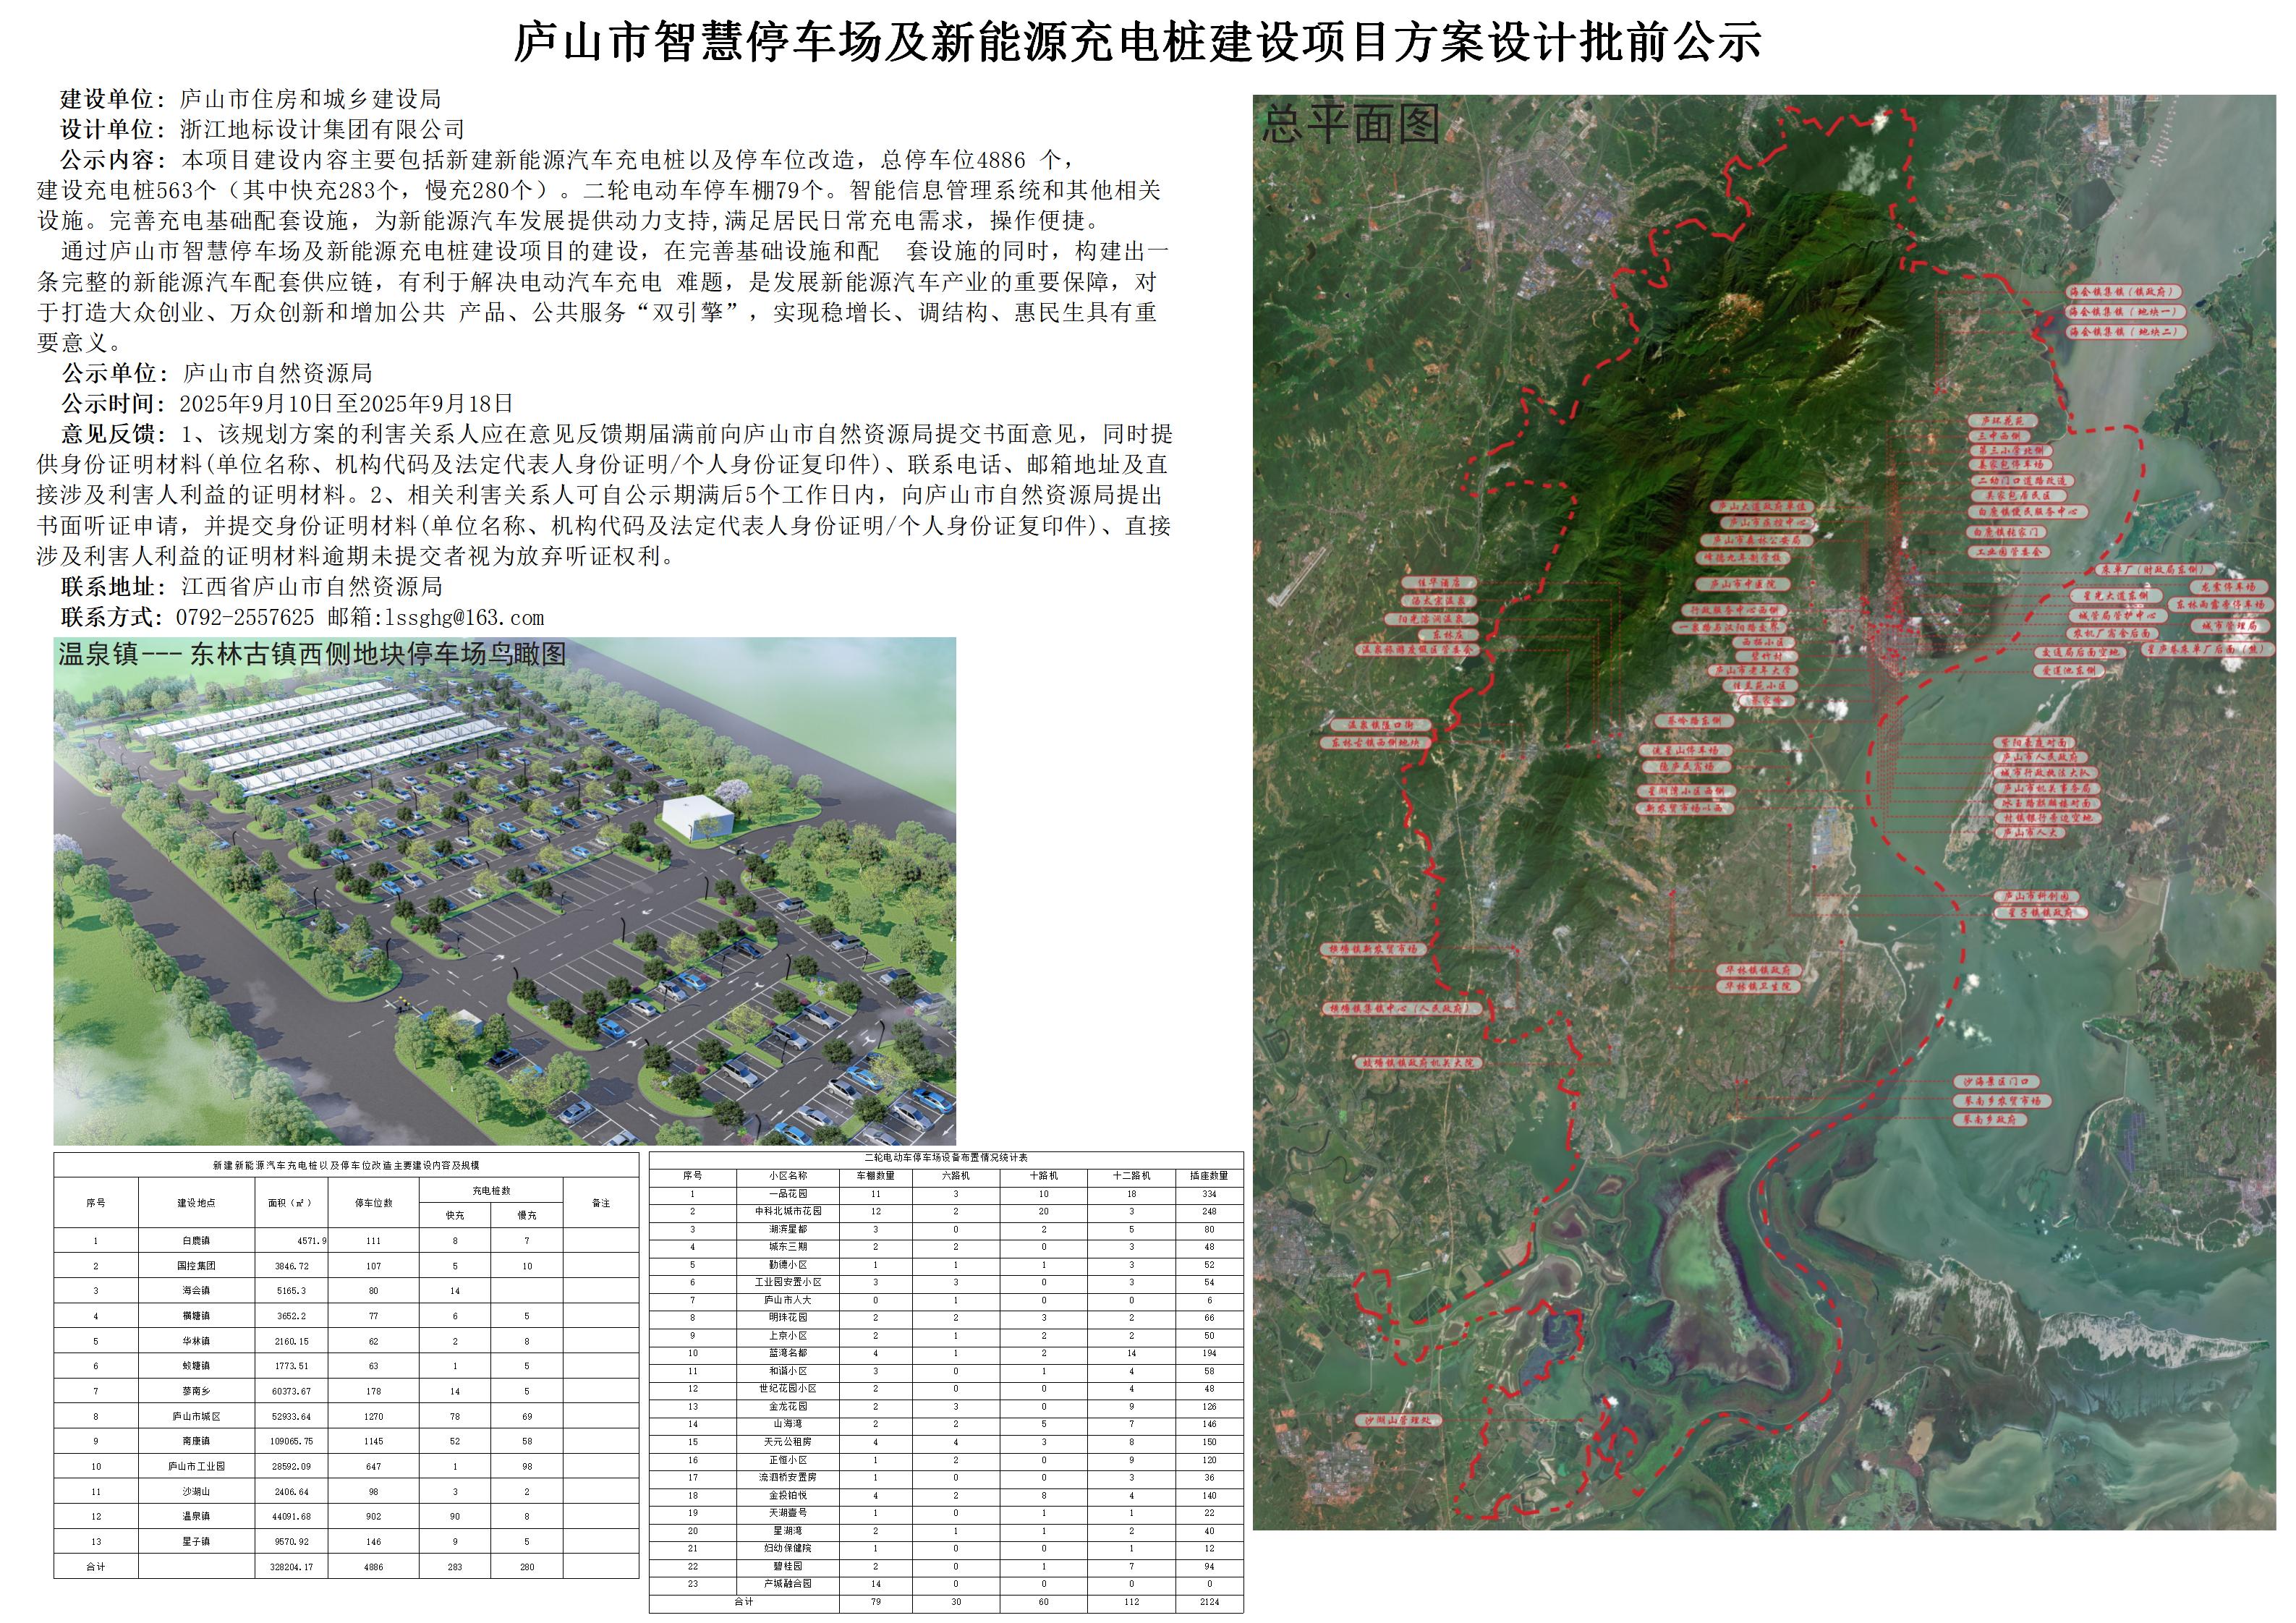Click the 海会镇集镇（镇政府） map label

pos(2123,292)
